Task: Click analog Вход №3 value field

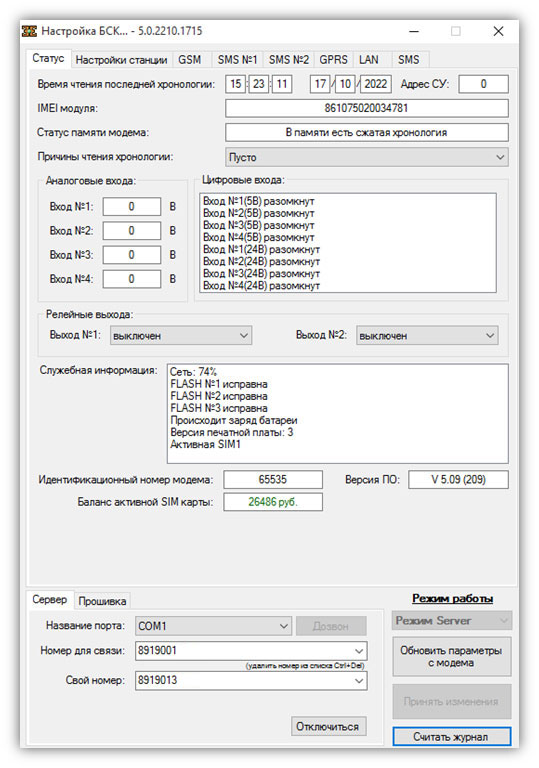Action: (x=131, y=255)
